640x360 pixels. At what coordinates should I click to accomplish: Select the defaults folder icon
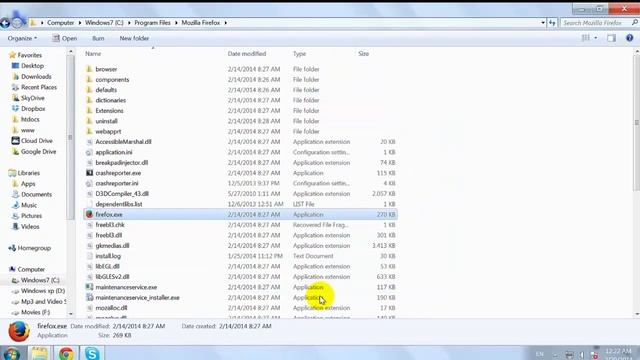point(89,90)
